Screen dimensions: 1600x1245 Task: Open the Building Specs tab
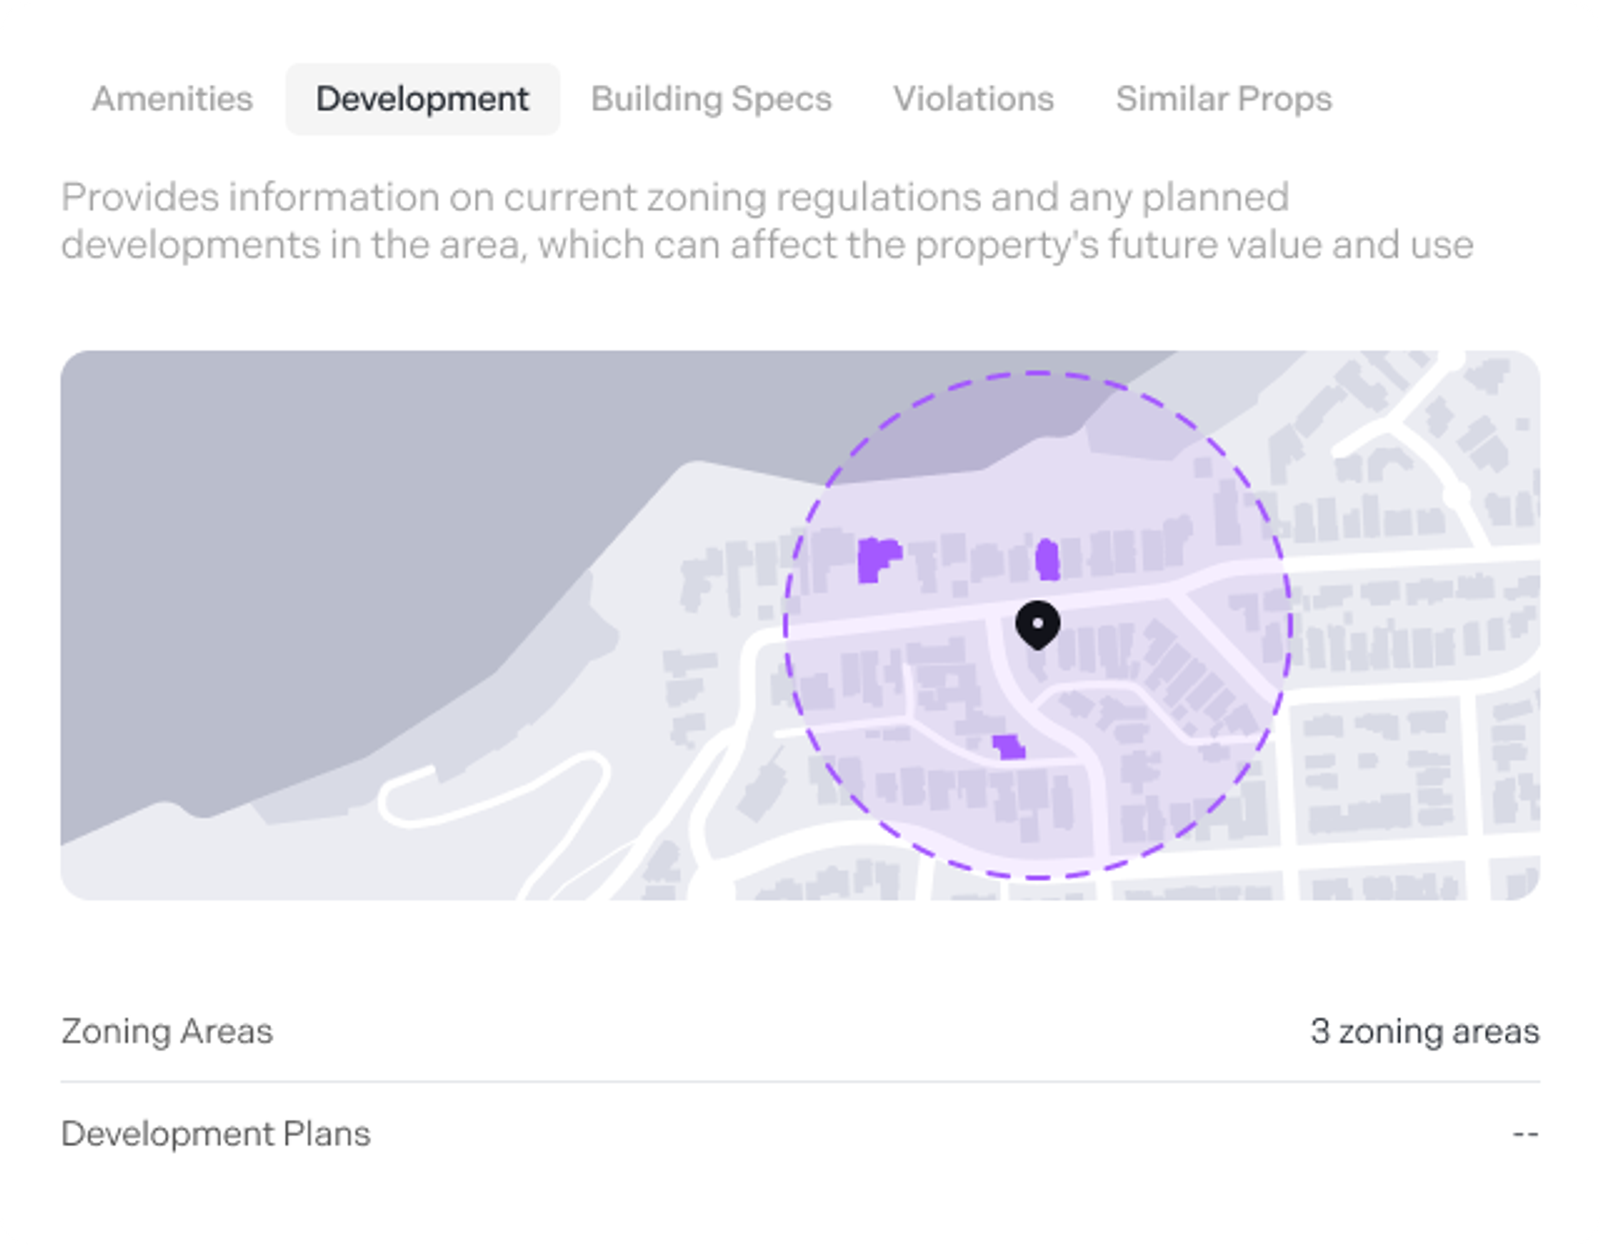(711, 99)
